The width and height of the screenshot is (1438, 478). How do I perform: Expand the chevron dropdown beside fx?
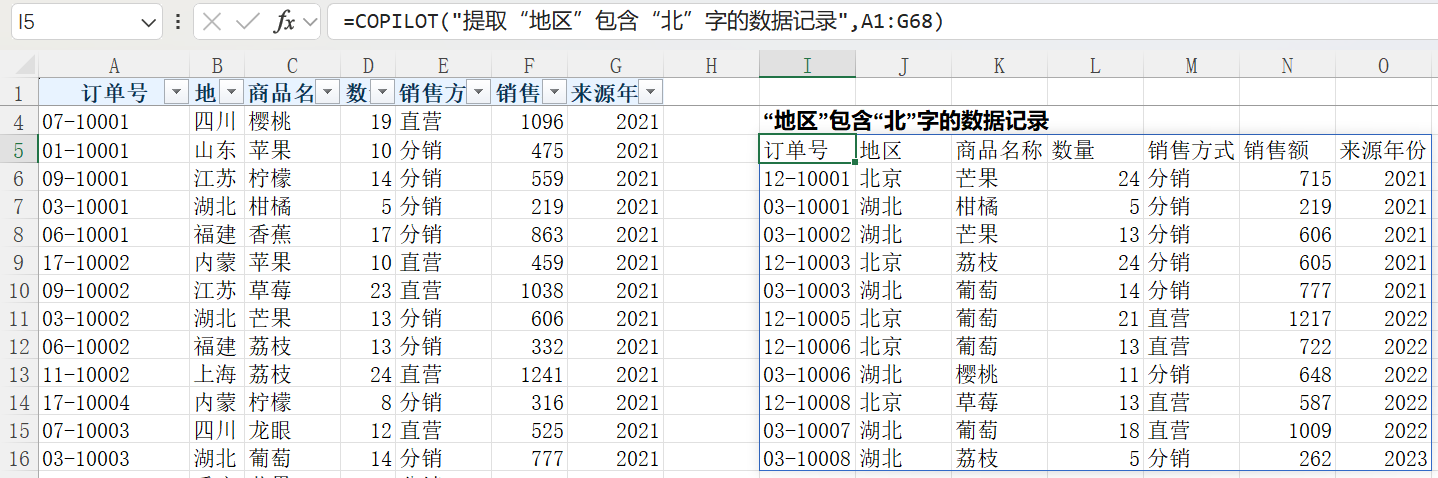[310, 21]
